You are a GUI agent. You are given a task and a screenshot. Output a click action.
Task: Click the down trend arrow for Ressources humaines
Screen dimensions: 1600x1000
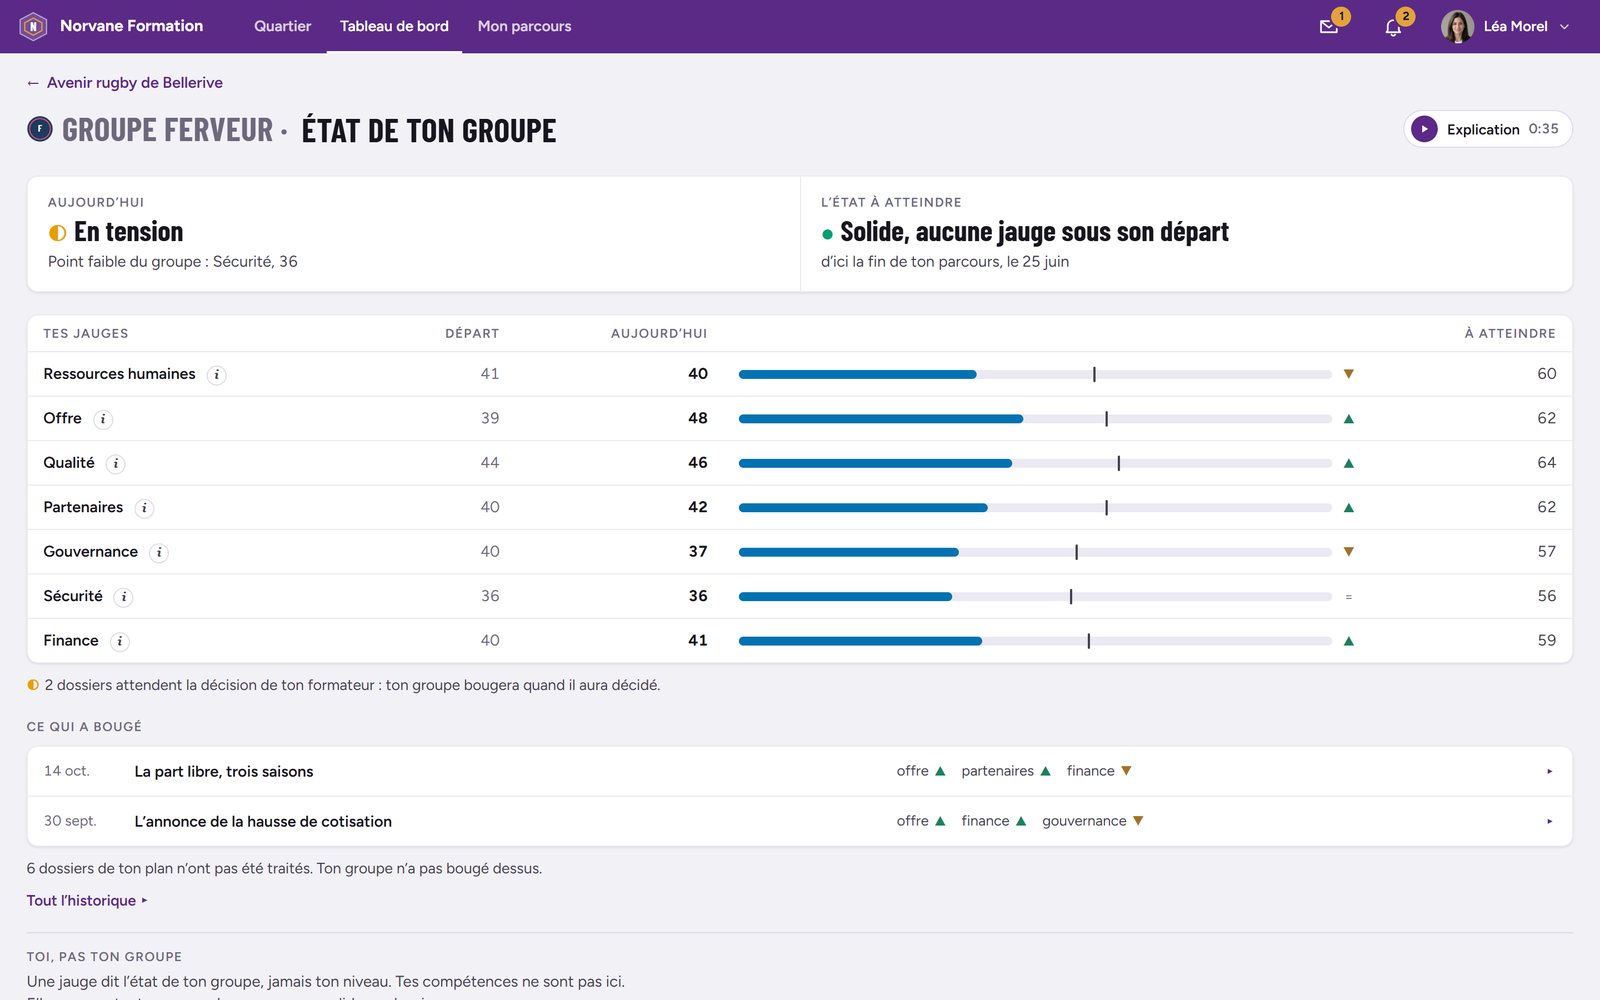[1349, 374]
